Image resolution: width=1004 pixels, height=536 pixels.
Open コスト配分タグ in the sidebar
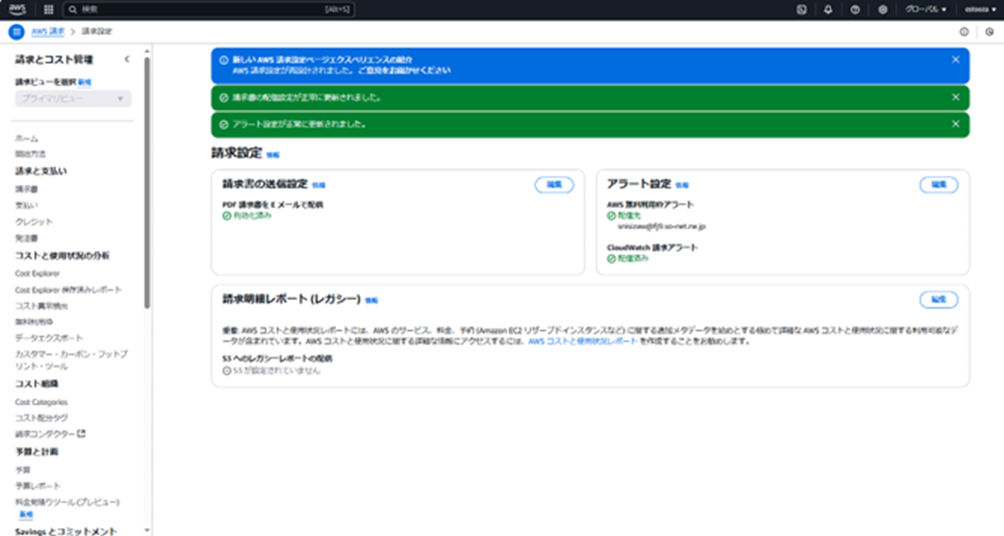42,418
